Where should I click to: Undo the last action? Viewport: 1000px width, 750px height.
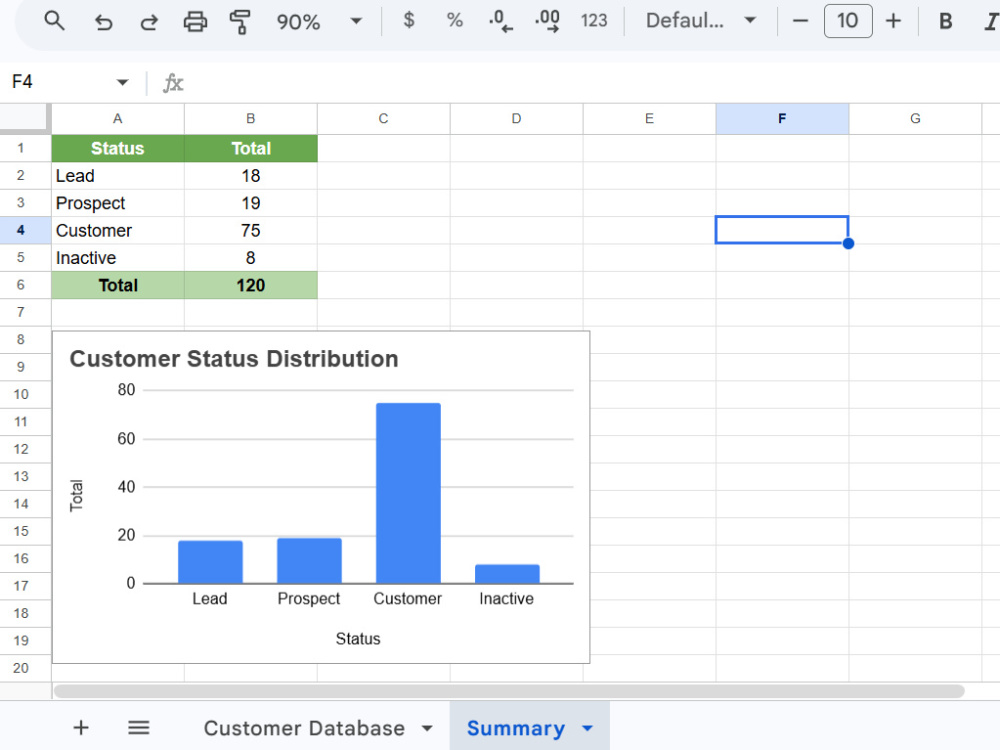pos(103,22)
